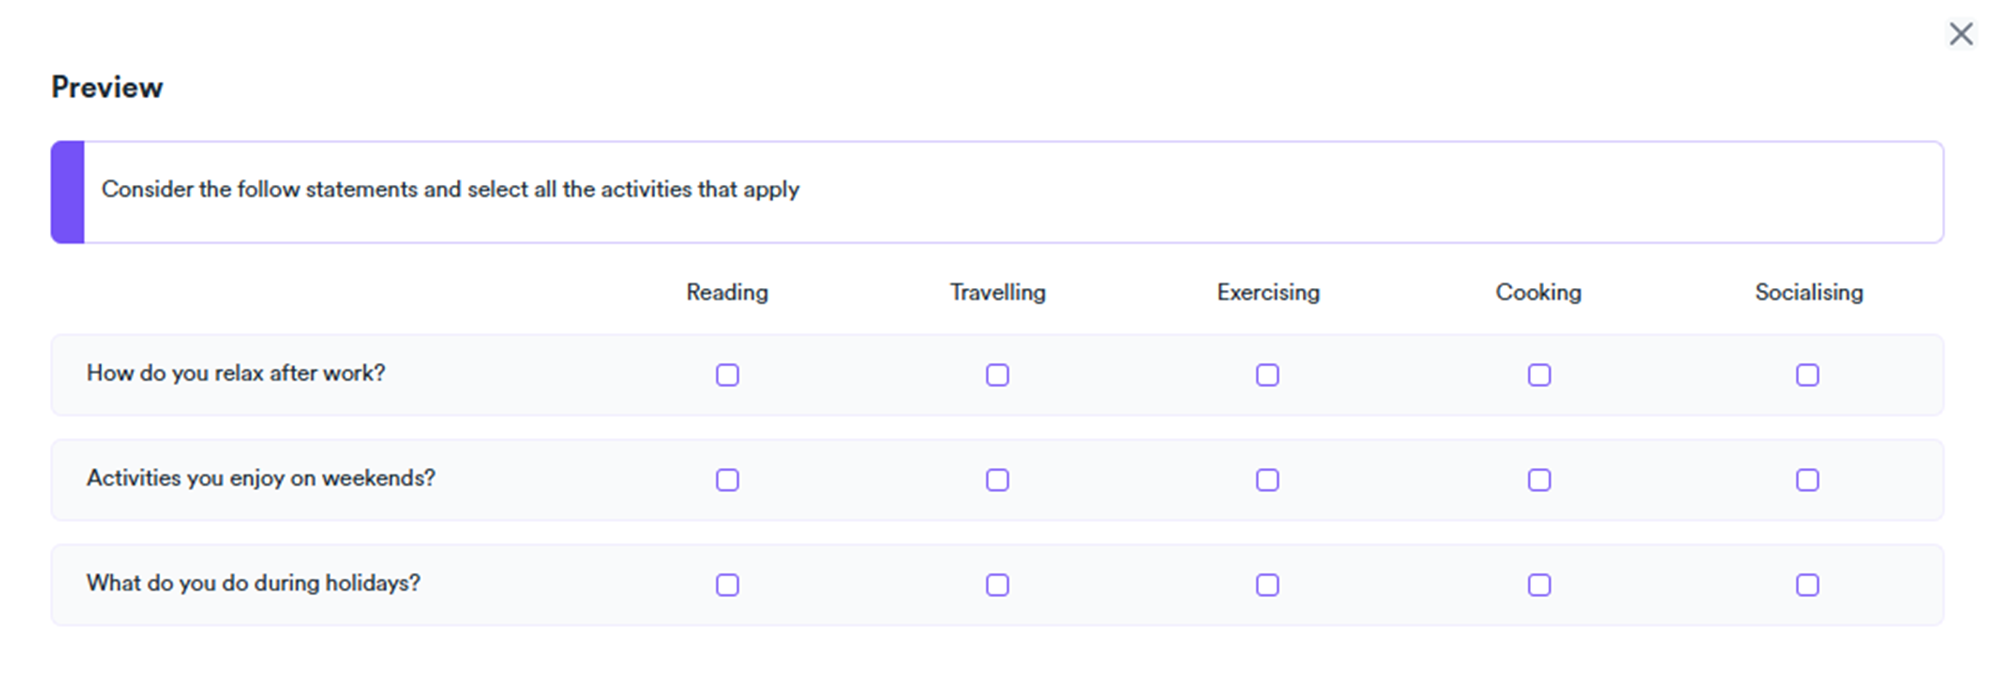Check Travelling for relaxing after work
This screenshot has height=675, width=1999.
[x=997, y=375]
